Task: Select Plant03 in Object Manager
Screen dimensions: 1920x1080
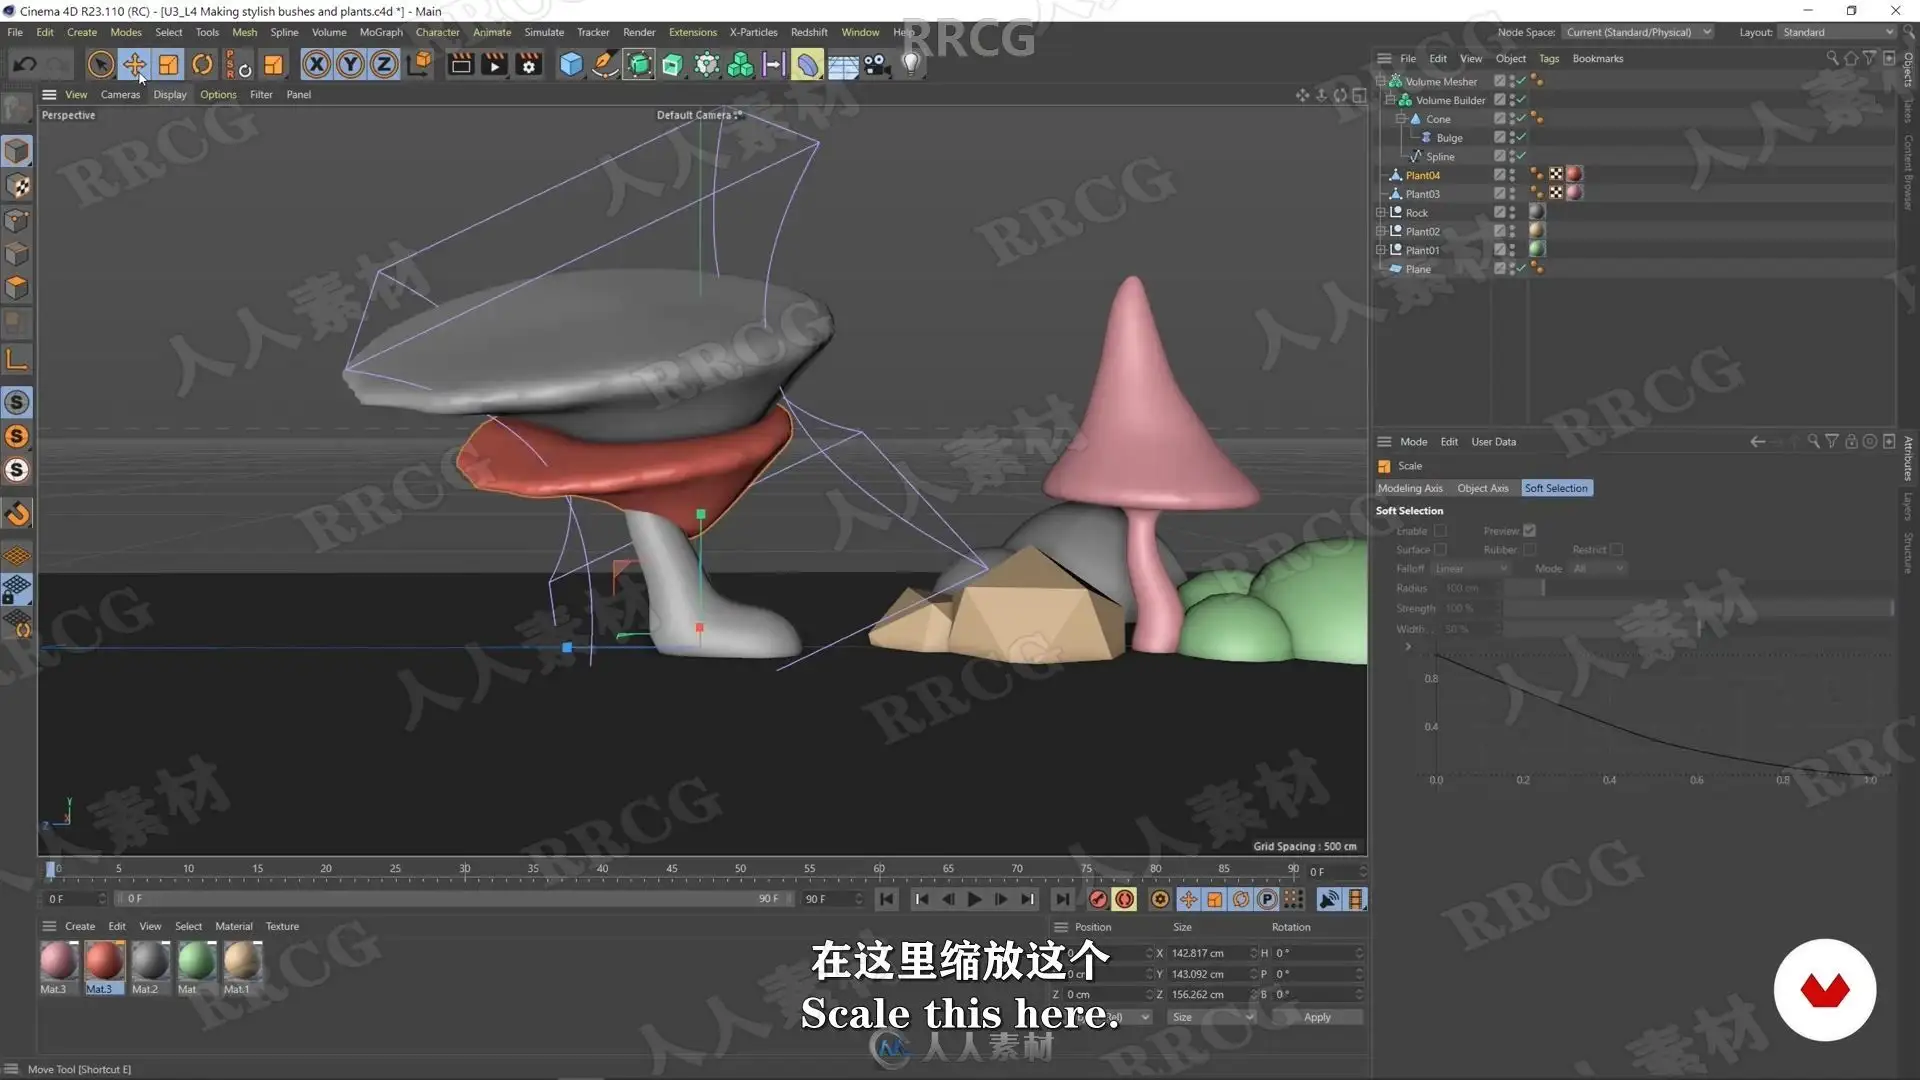Action: coord(1422,194)
